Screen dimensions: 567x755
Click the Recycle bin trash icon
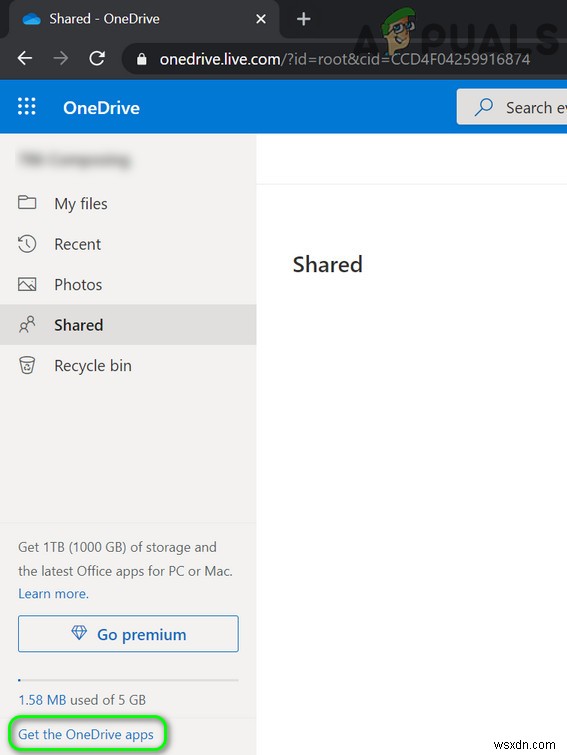coord(27,365)
